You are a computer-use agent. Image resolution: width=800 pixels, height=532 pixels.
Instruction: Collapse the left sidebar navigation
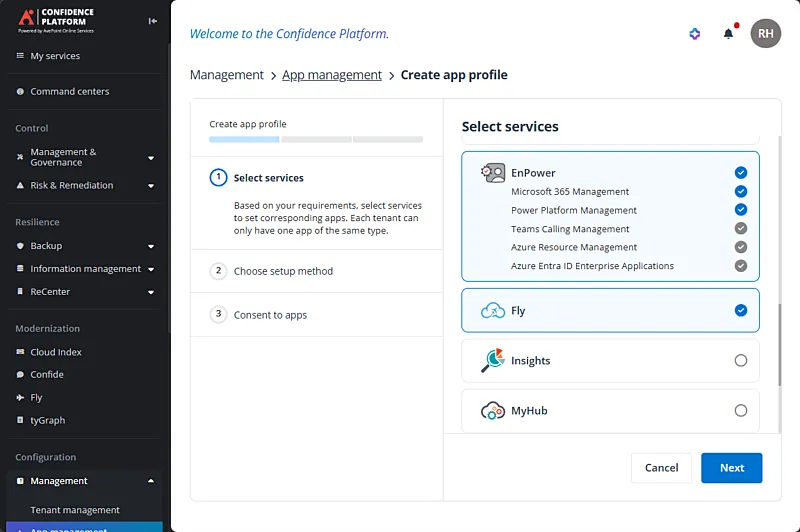pyautogui.click(x=152, y=20)
